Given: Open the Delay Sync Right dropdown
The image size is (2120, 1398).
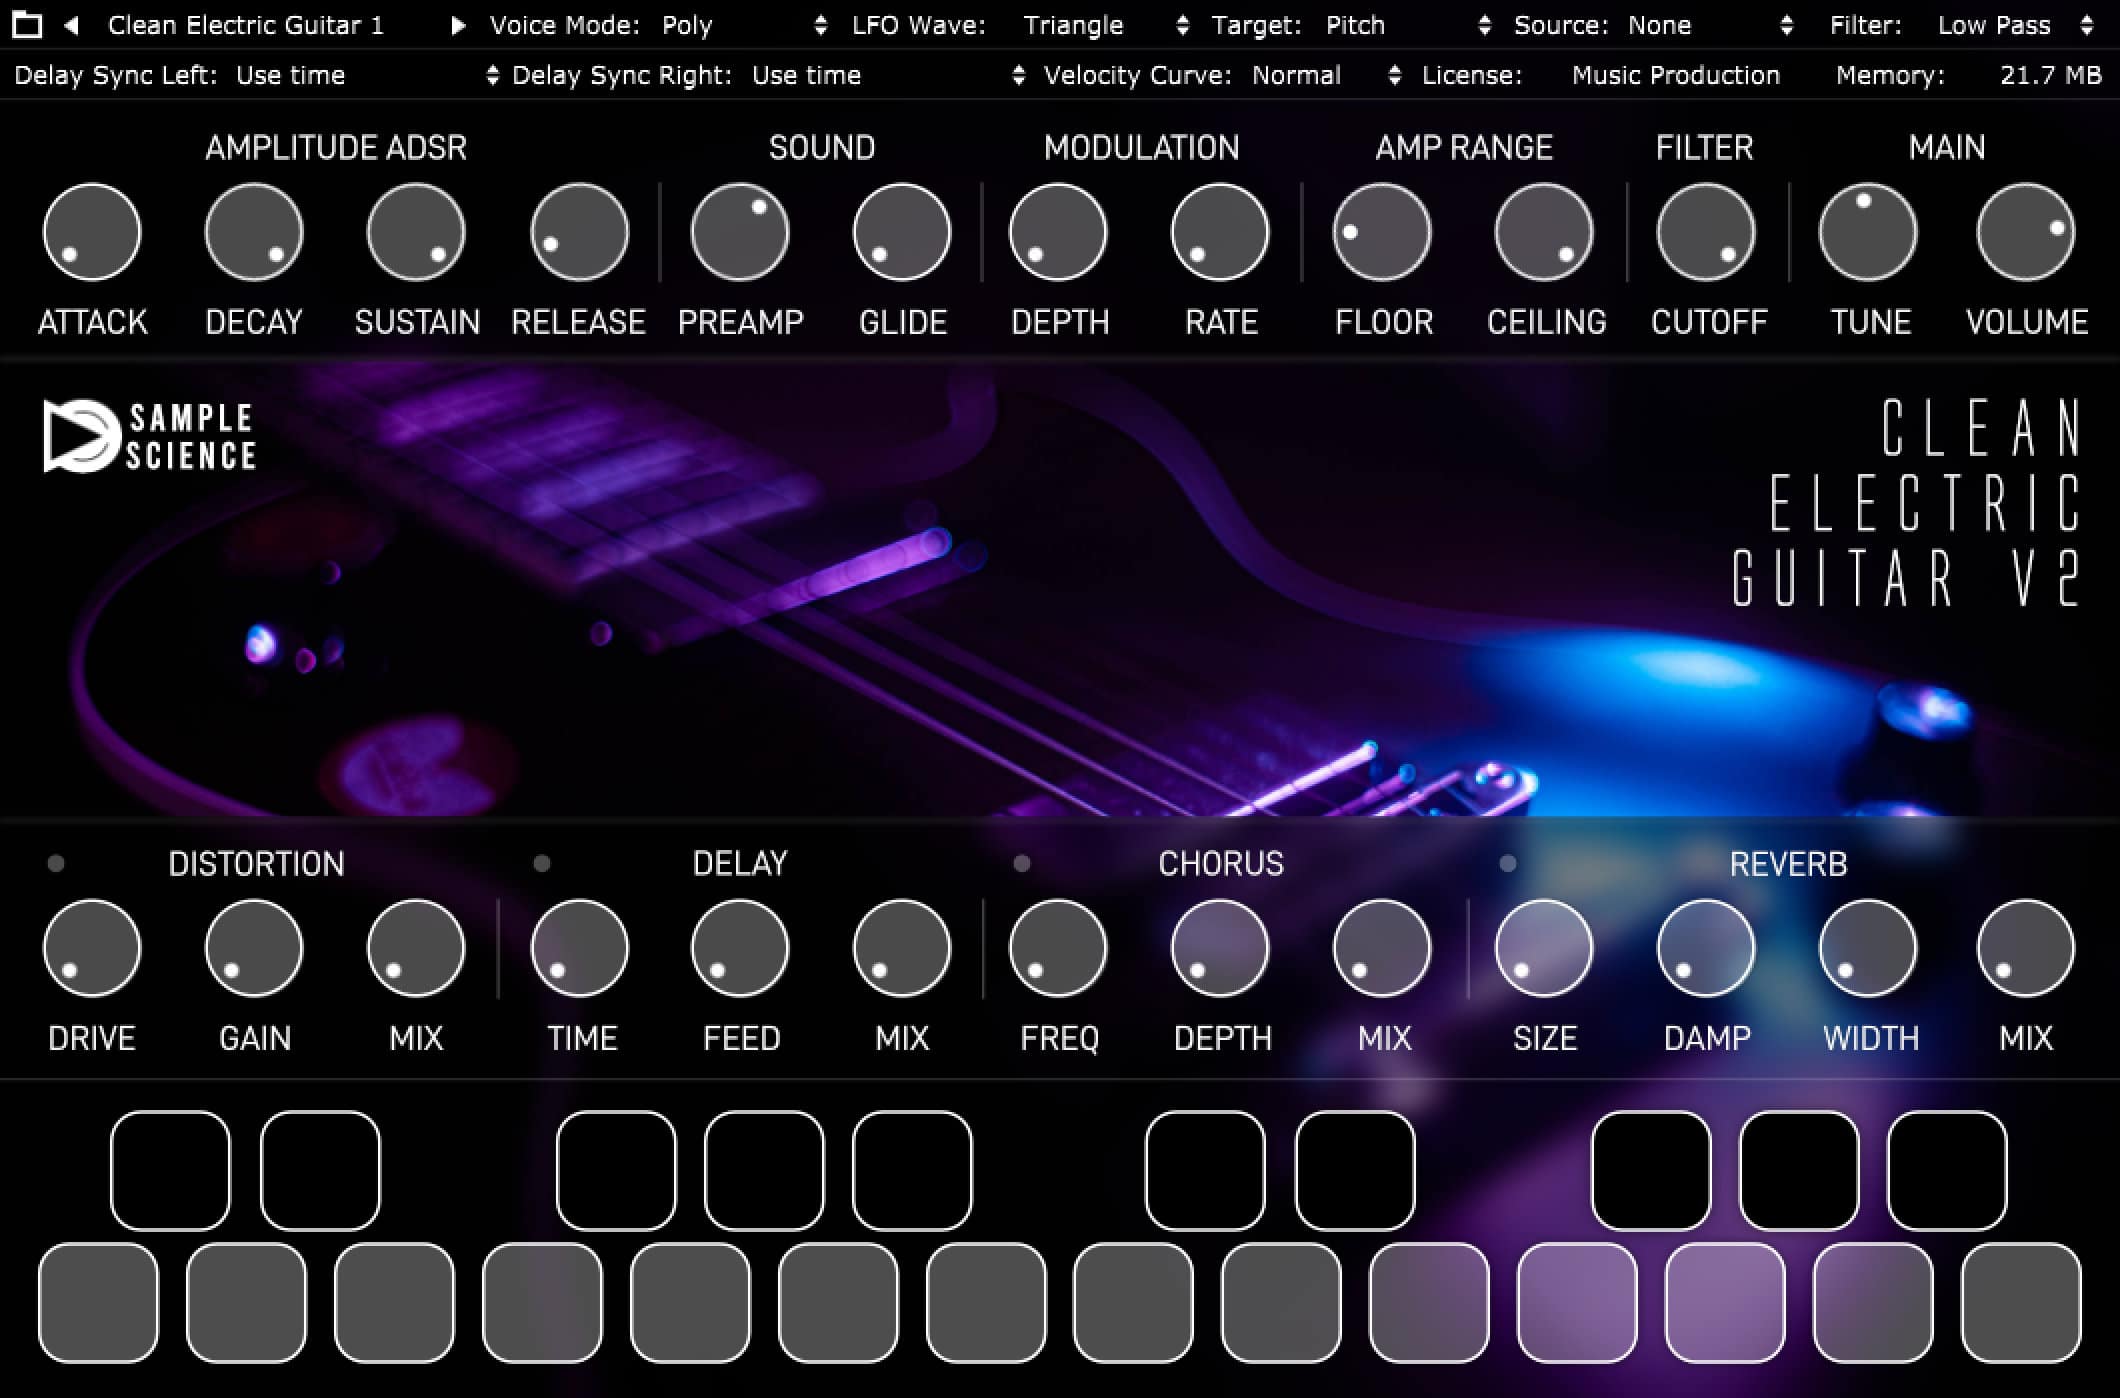Looking at the screenshot, I should coord(889,75).
